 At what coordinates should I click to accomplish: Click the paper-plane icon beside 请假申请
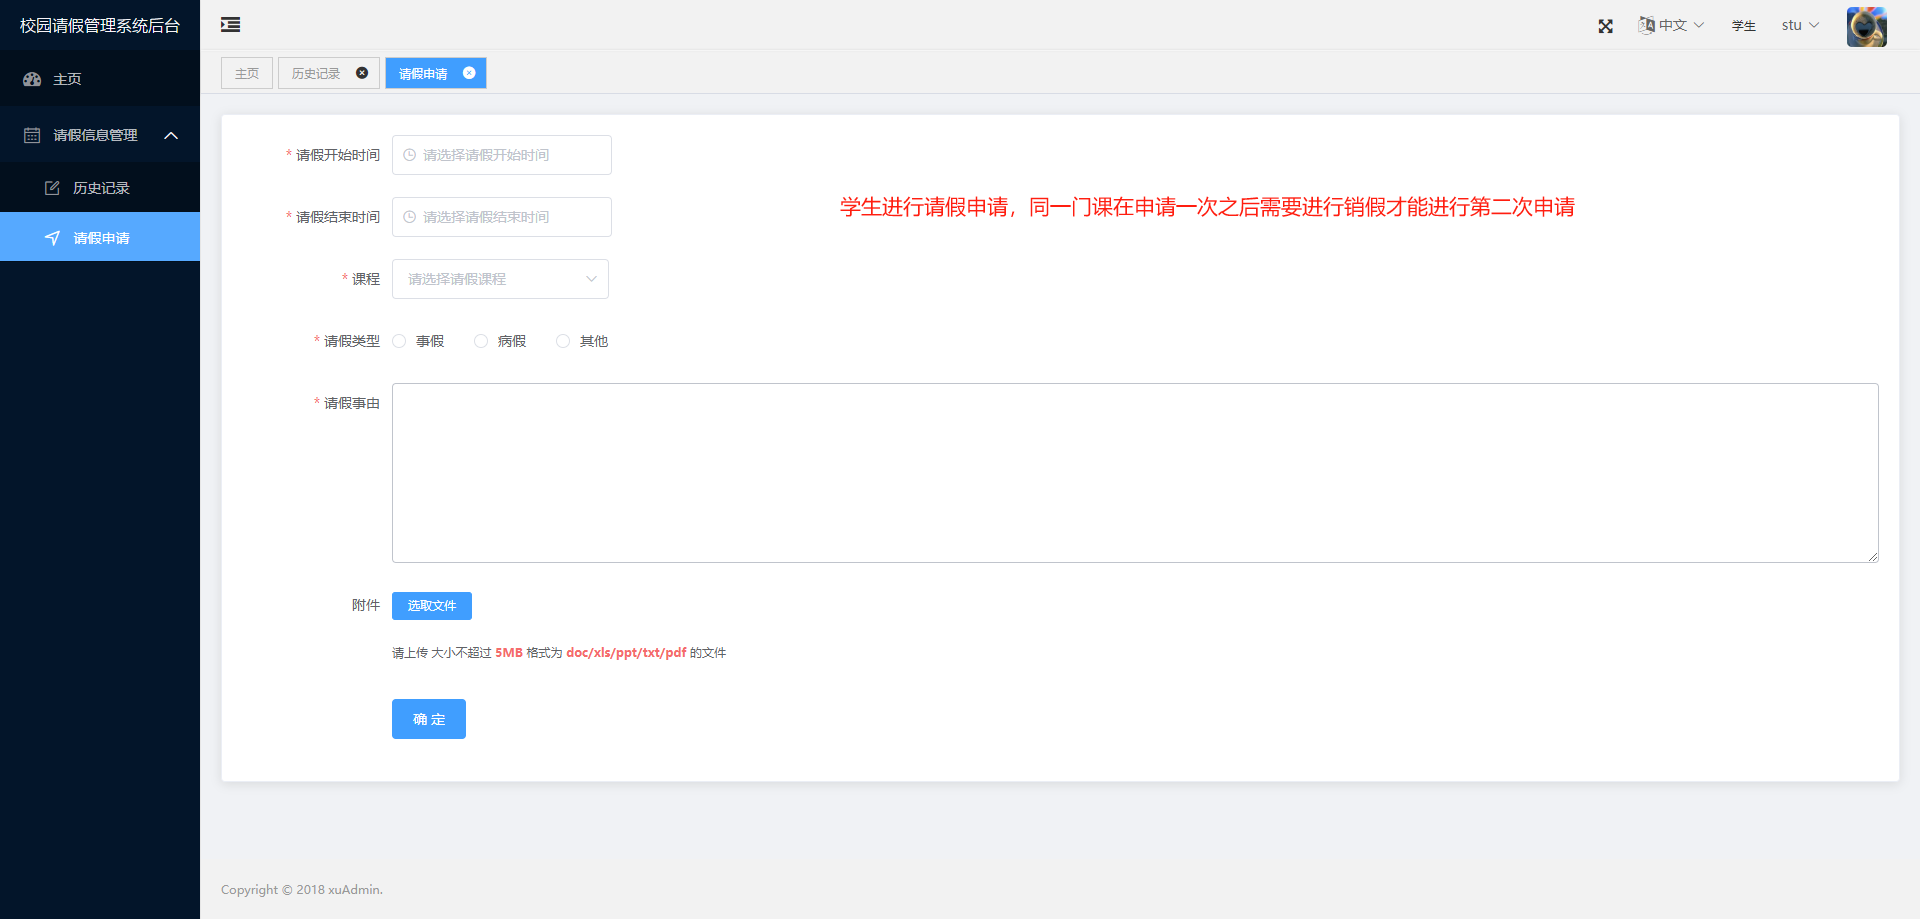pos(52,238)
